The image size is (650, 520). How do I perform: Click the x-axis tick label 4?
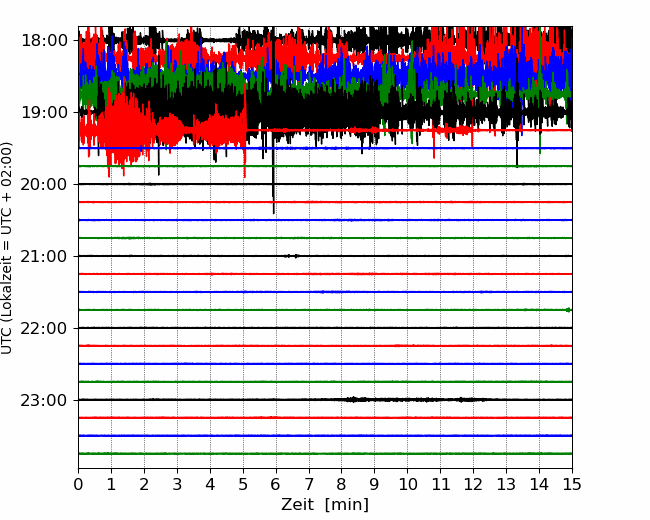tap(210, 484)
